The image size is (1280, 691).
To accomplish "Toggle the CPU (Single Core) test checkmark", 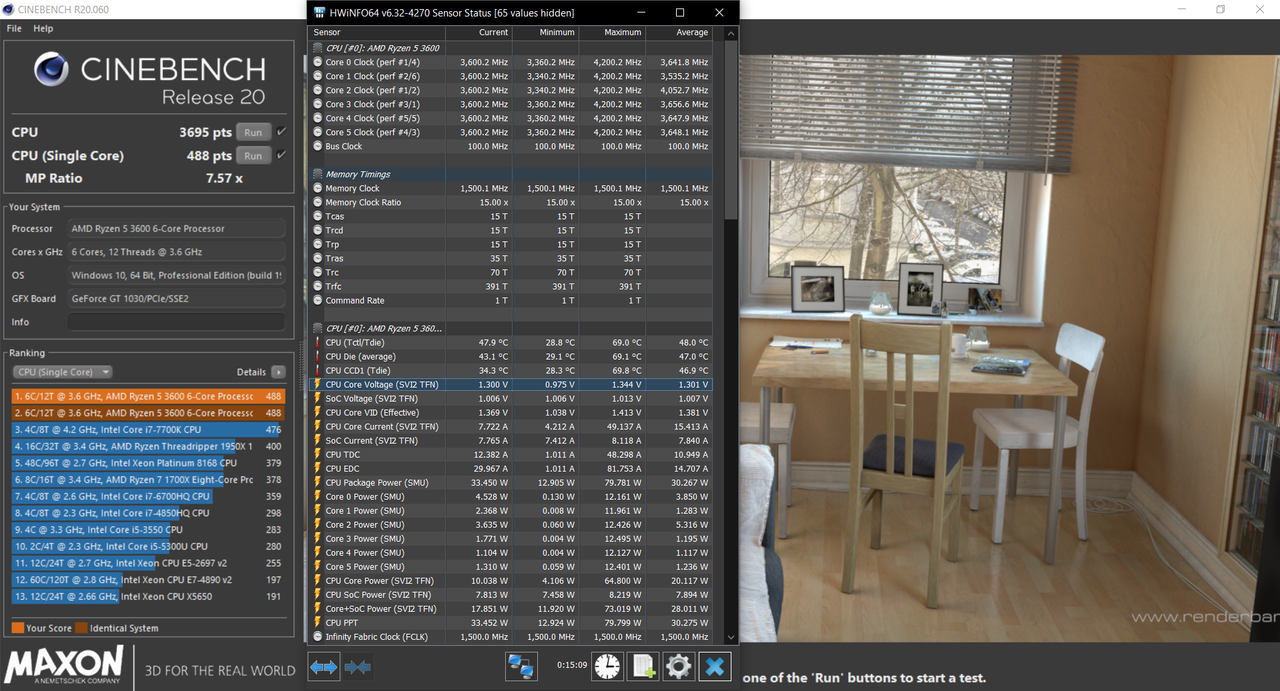I will 281,155.
